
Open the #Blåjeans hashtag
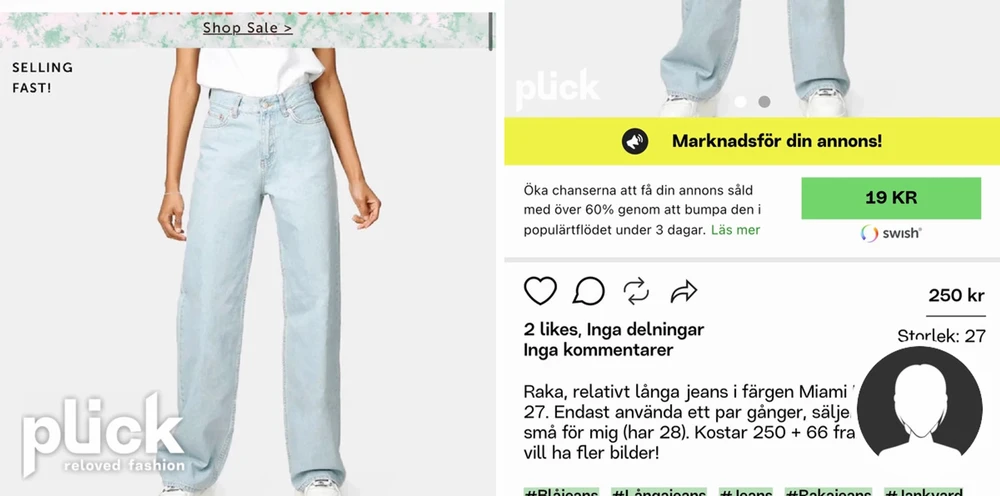tap(561, 492)
